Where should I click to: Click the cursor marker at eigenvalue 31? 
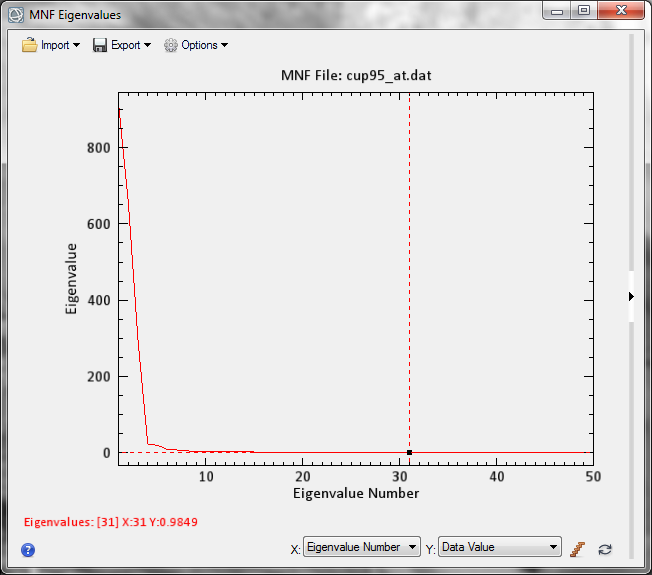(409, 453)
